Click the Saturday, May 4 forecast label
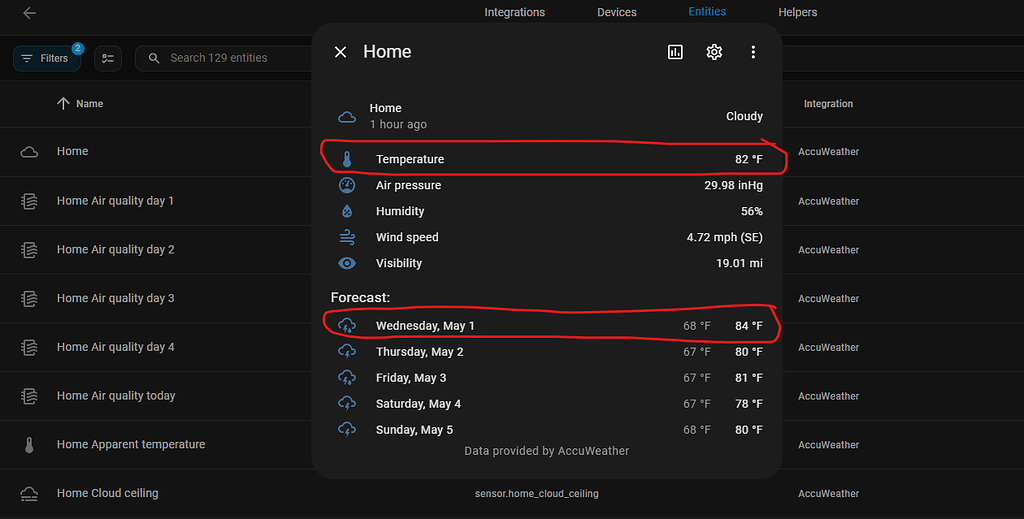This screenshot has height=519, width=1024. click(418, 403)
